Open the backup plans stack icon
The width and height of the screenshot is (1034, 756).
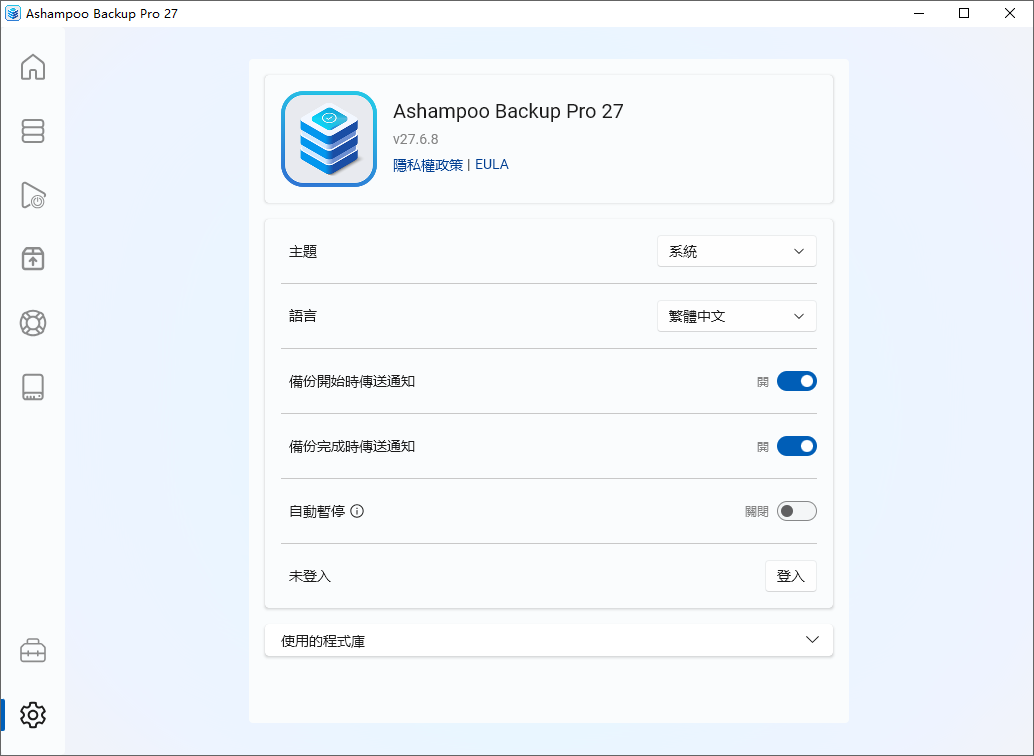click(33, 131)
